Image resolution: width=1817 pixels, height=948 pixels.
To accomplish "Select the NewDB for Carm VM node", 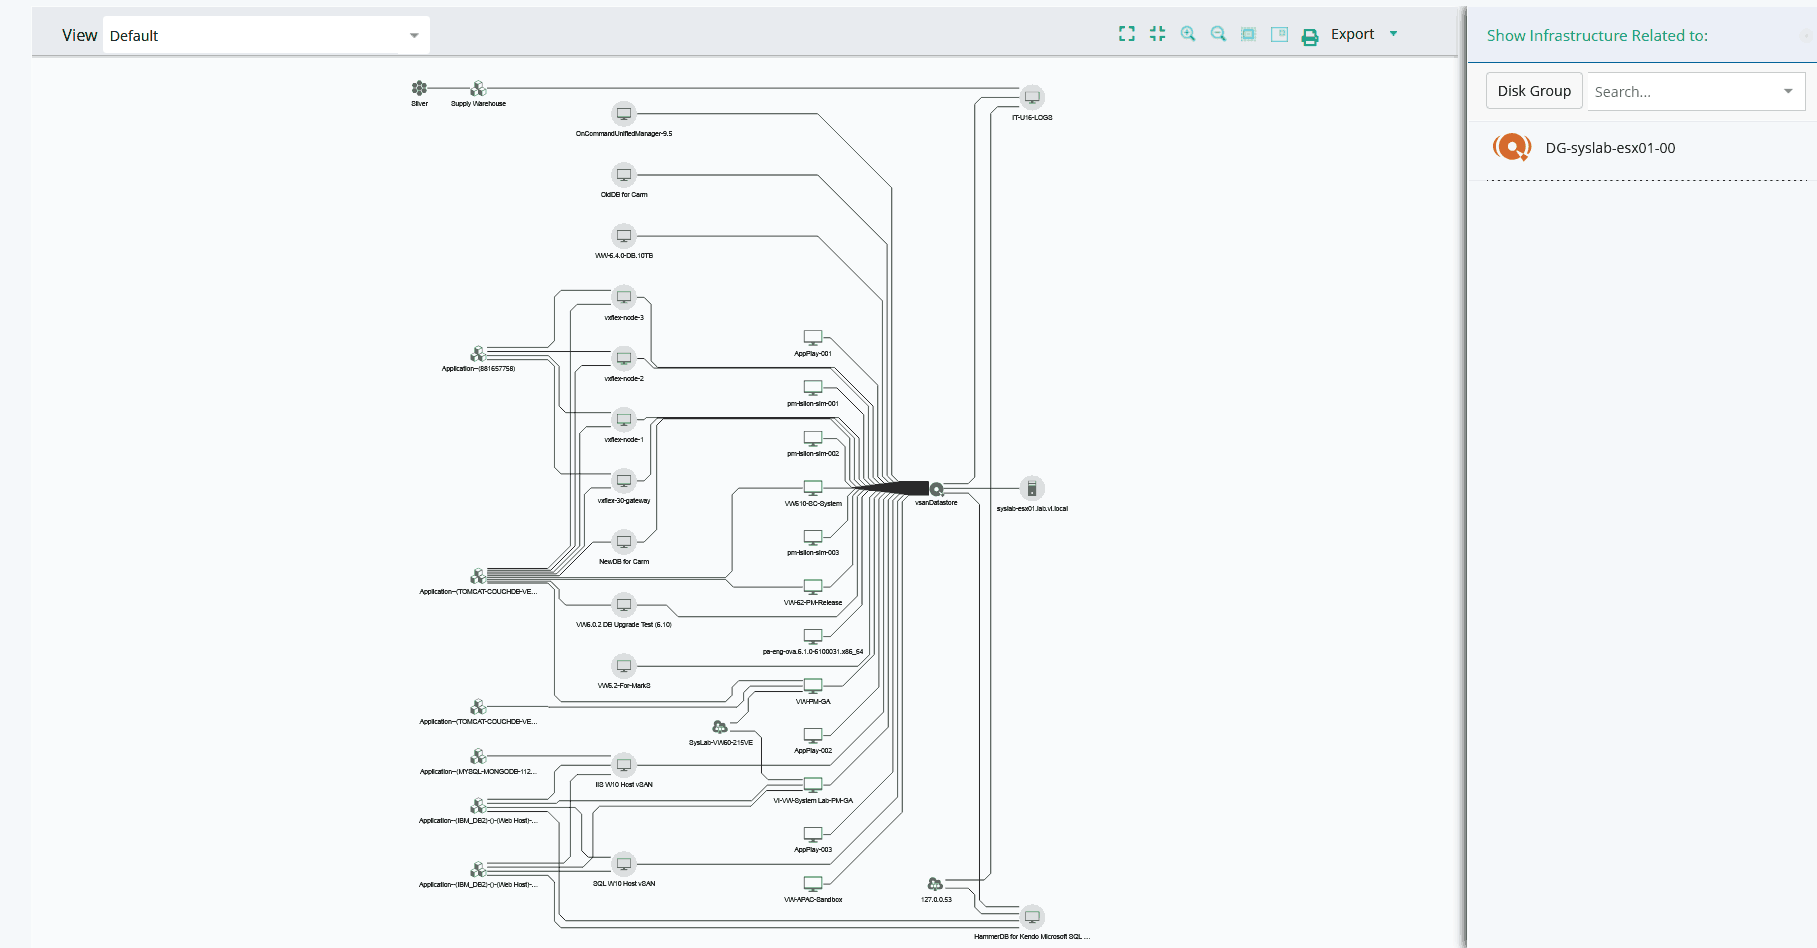I will (624, 541).
